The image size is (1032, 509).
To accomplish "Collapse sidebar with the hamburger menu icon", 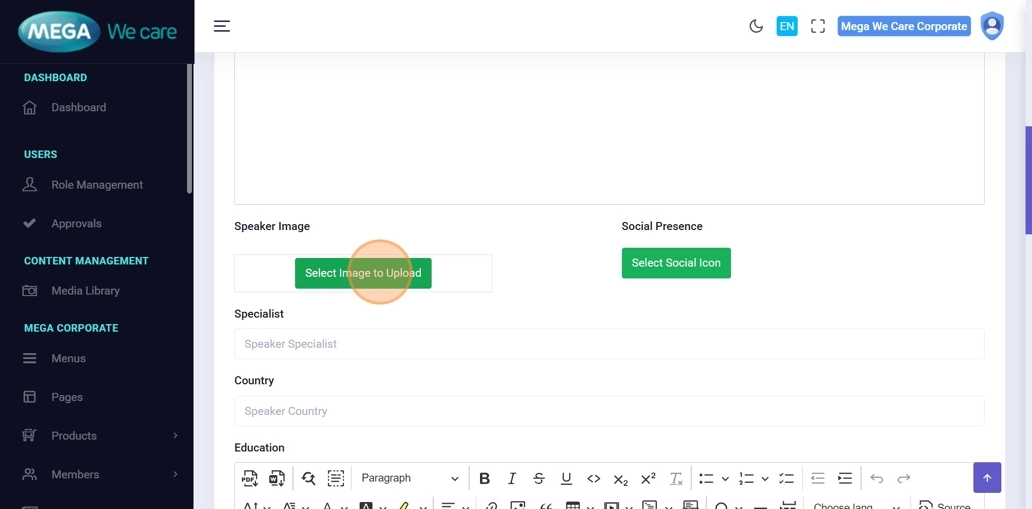I will [222, 26].
